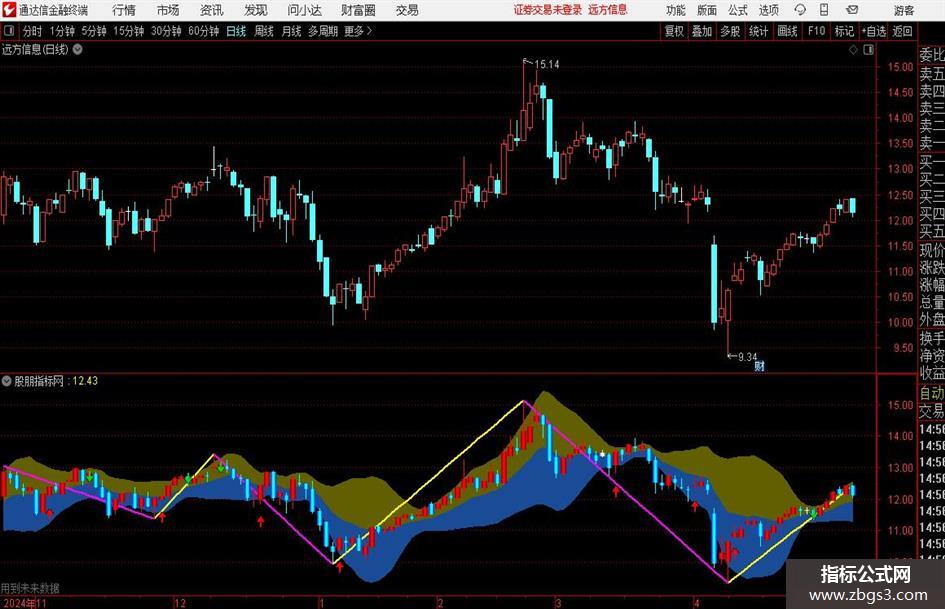Screen dimensions: 945x609
Task: Select the 月线 period tab
Action: (x=291, y=31)
